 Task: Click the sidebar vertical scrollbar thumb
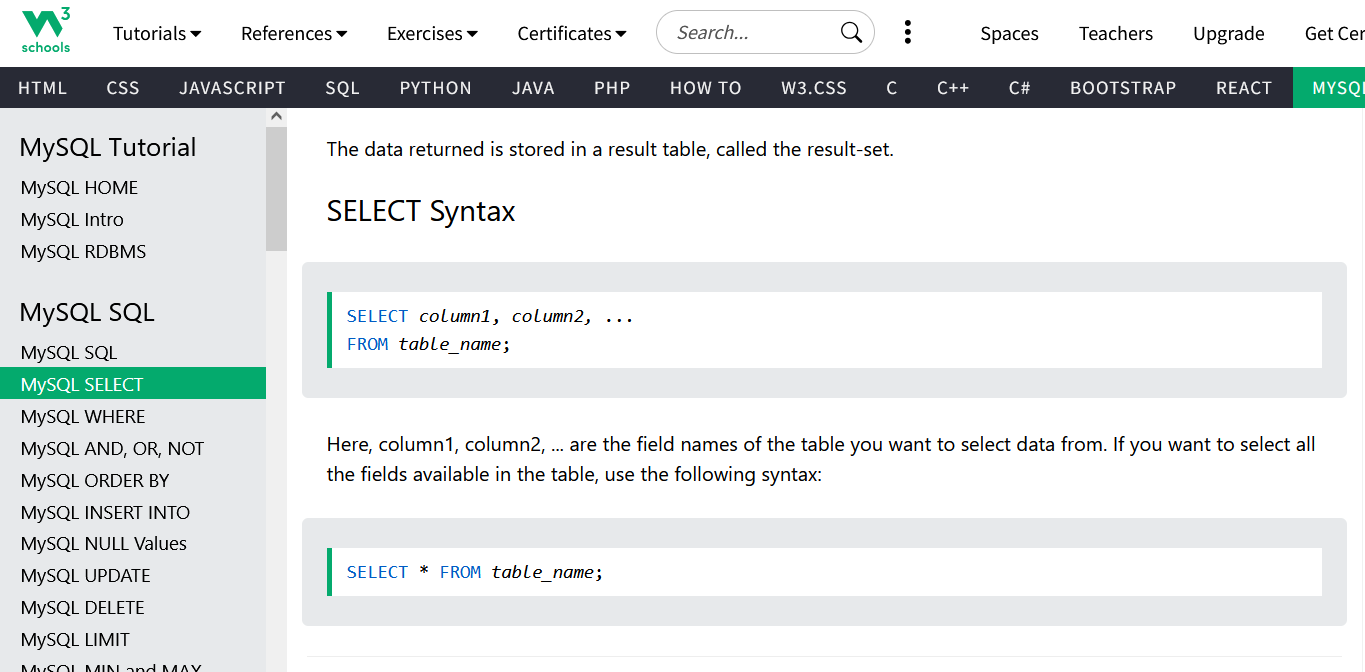[276, 188]
